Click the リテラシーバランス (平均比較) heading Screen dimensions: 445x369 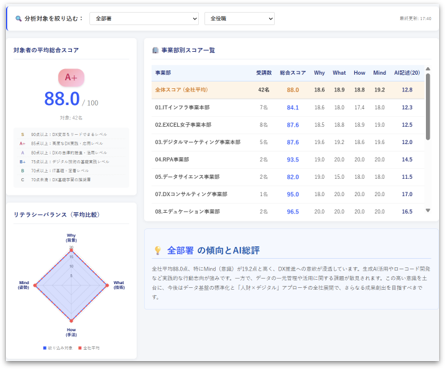[56, 214]
